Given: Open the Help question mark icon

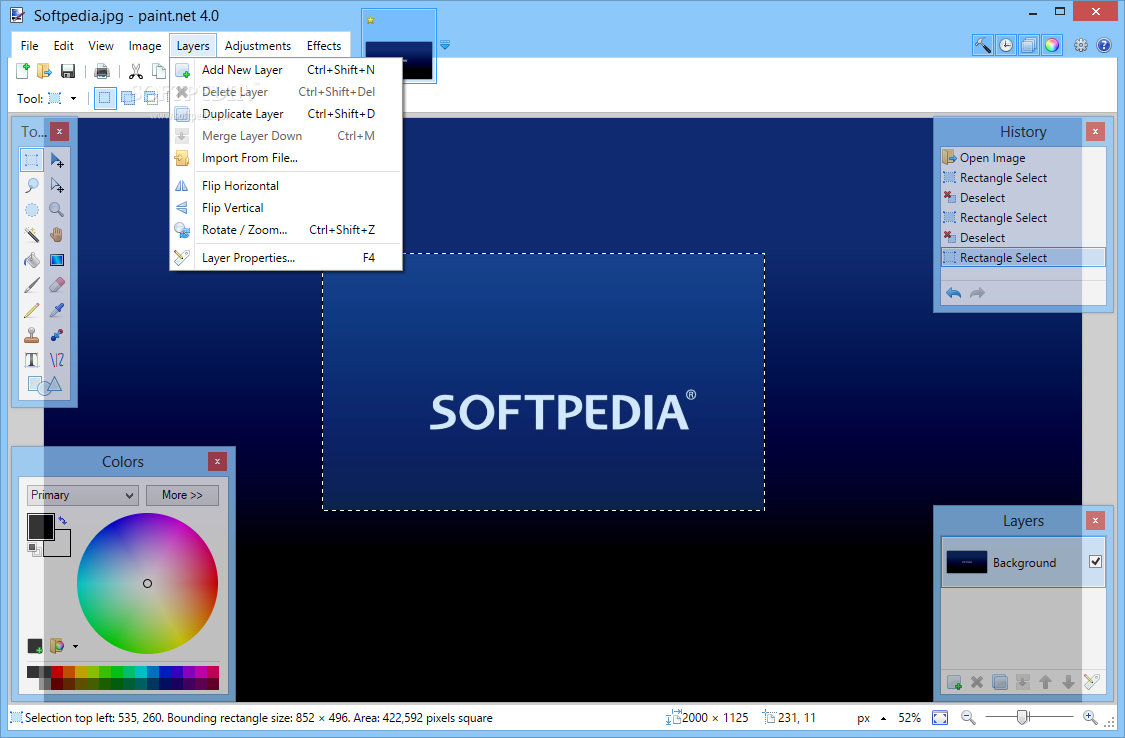Looking at the screenshot, I should pyautogui.click(x=1103, y=45).
